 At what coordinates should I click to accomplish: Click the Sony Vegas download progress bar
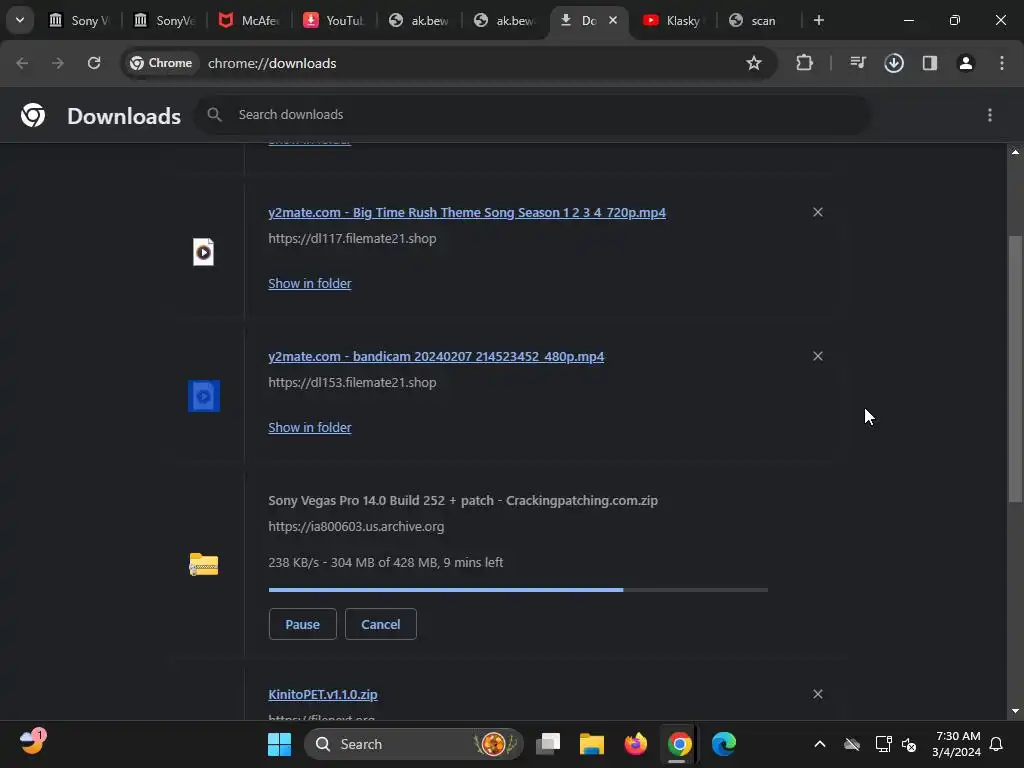click(518, 590)
